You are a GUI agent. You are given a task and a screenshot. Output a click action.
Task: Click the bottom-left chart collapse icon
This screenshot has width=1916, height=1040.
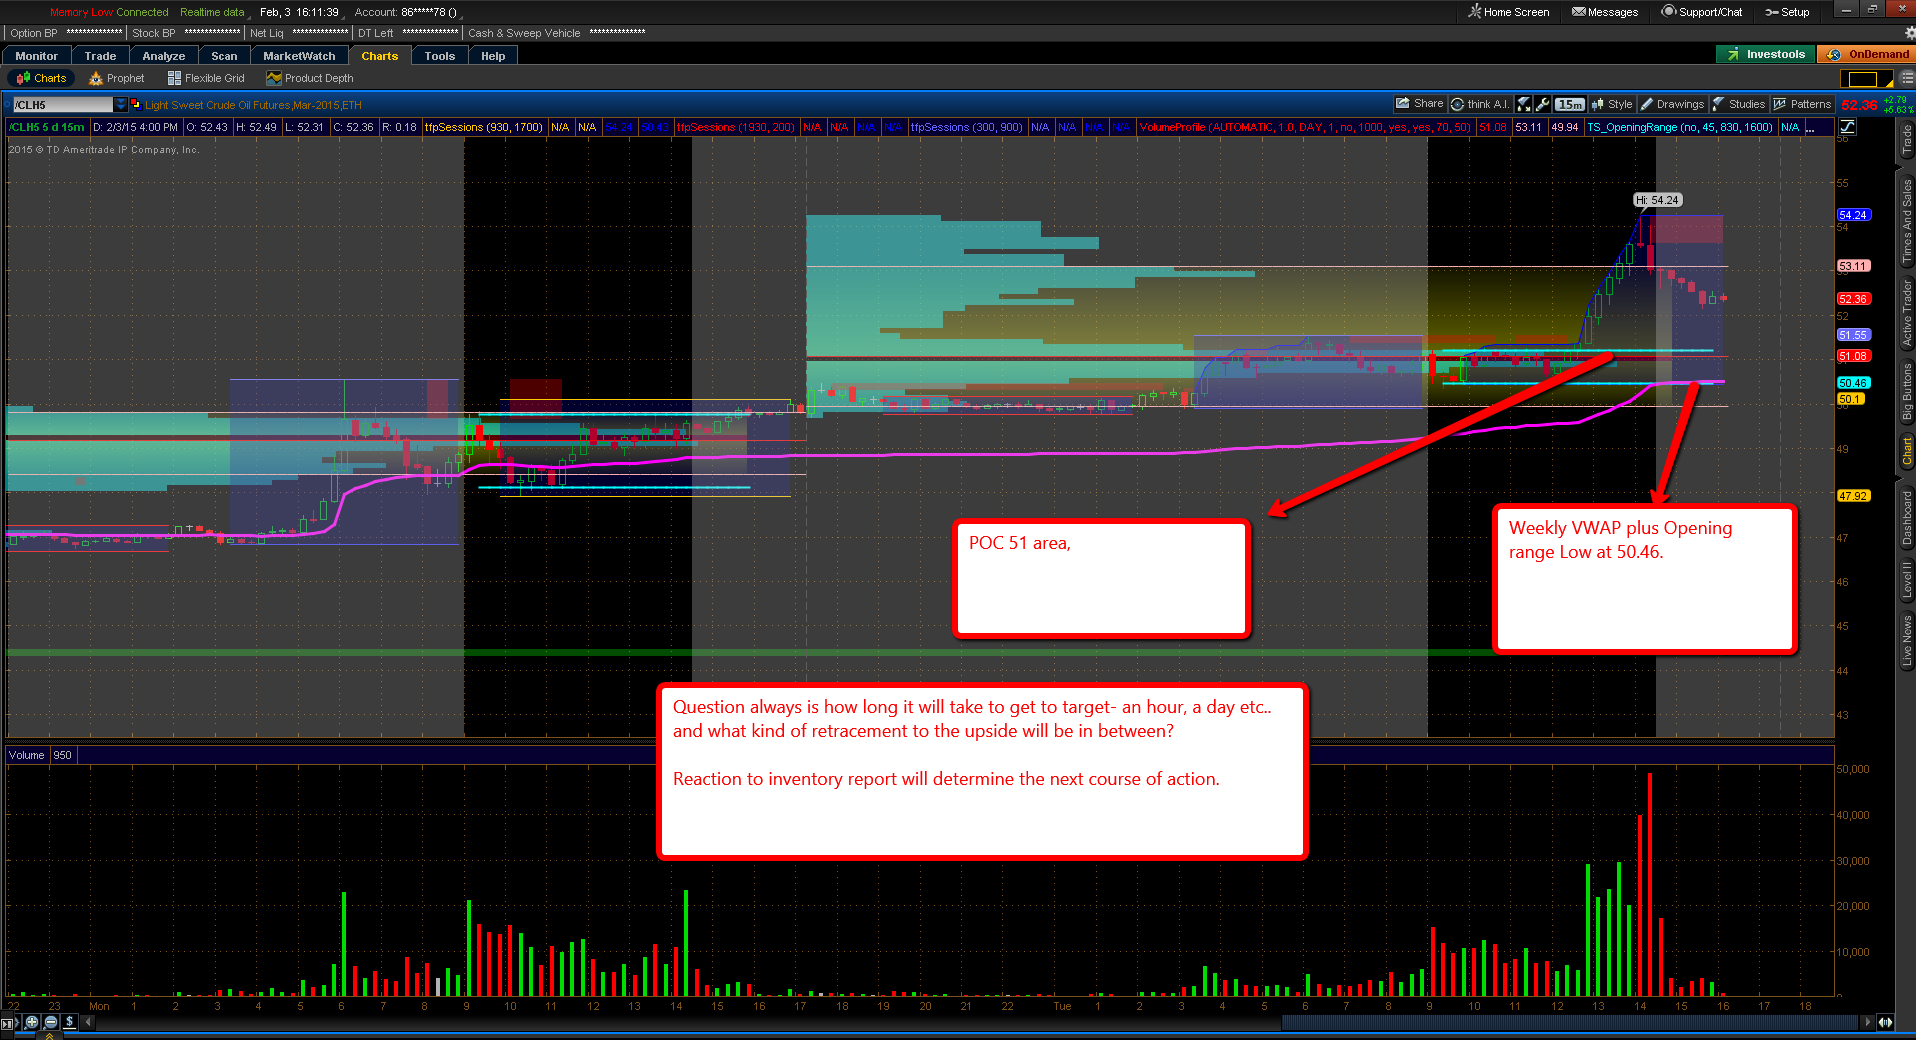[9, 1022]
